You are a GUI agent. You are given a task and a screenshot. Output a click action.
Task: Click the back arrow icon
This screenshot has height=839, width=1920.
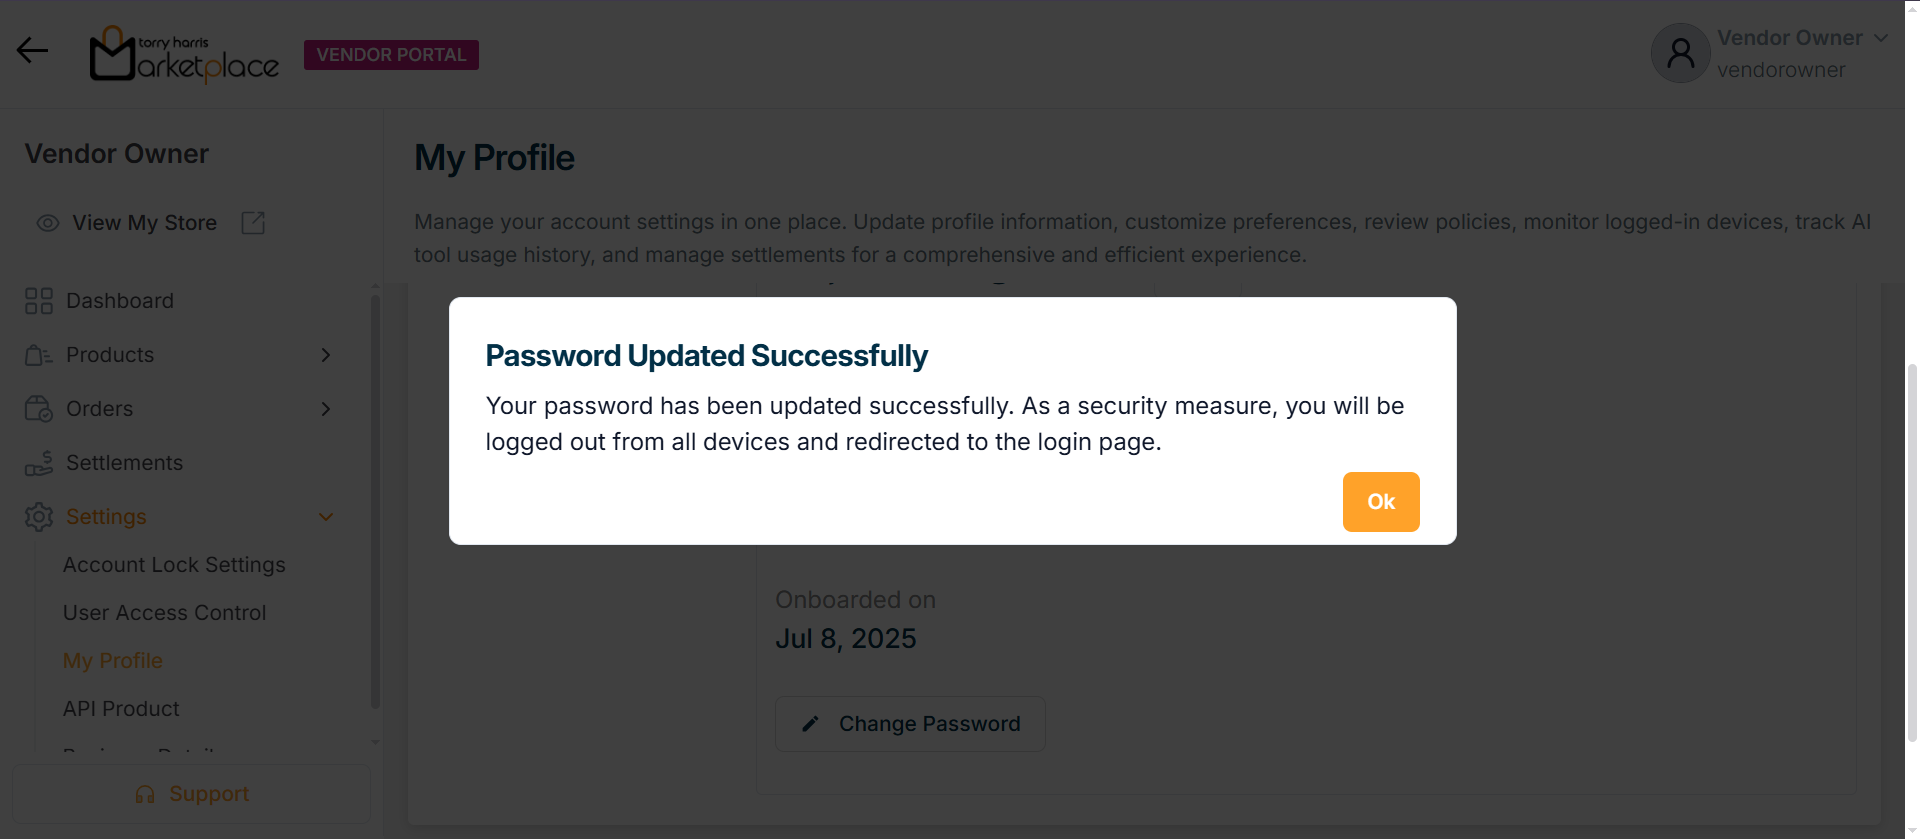[x=32, y=50]
